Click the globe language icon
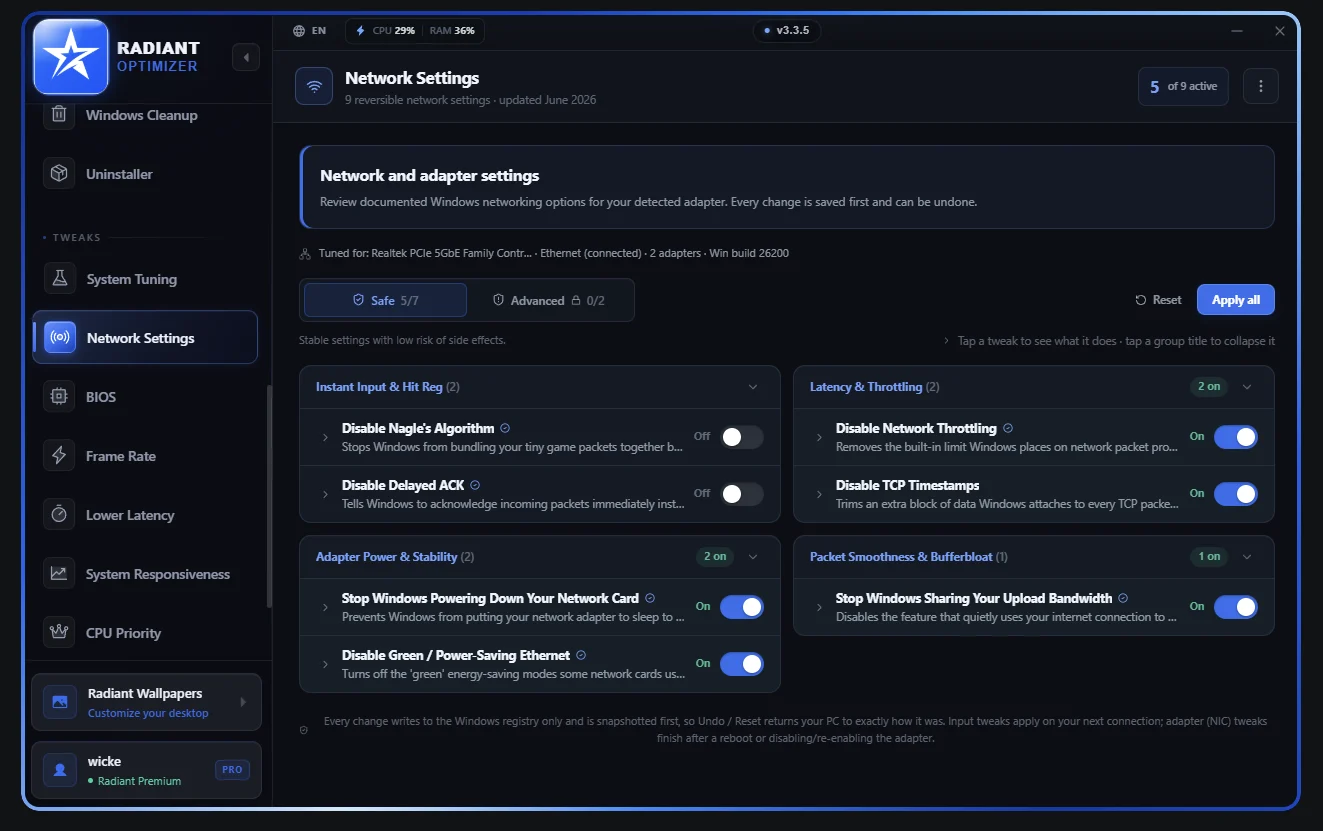Viewport: 1323px width, 831px height. click(x=299, y=31)
